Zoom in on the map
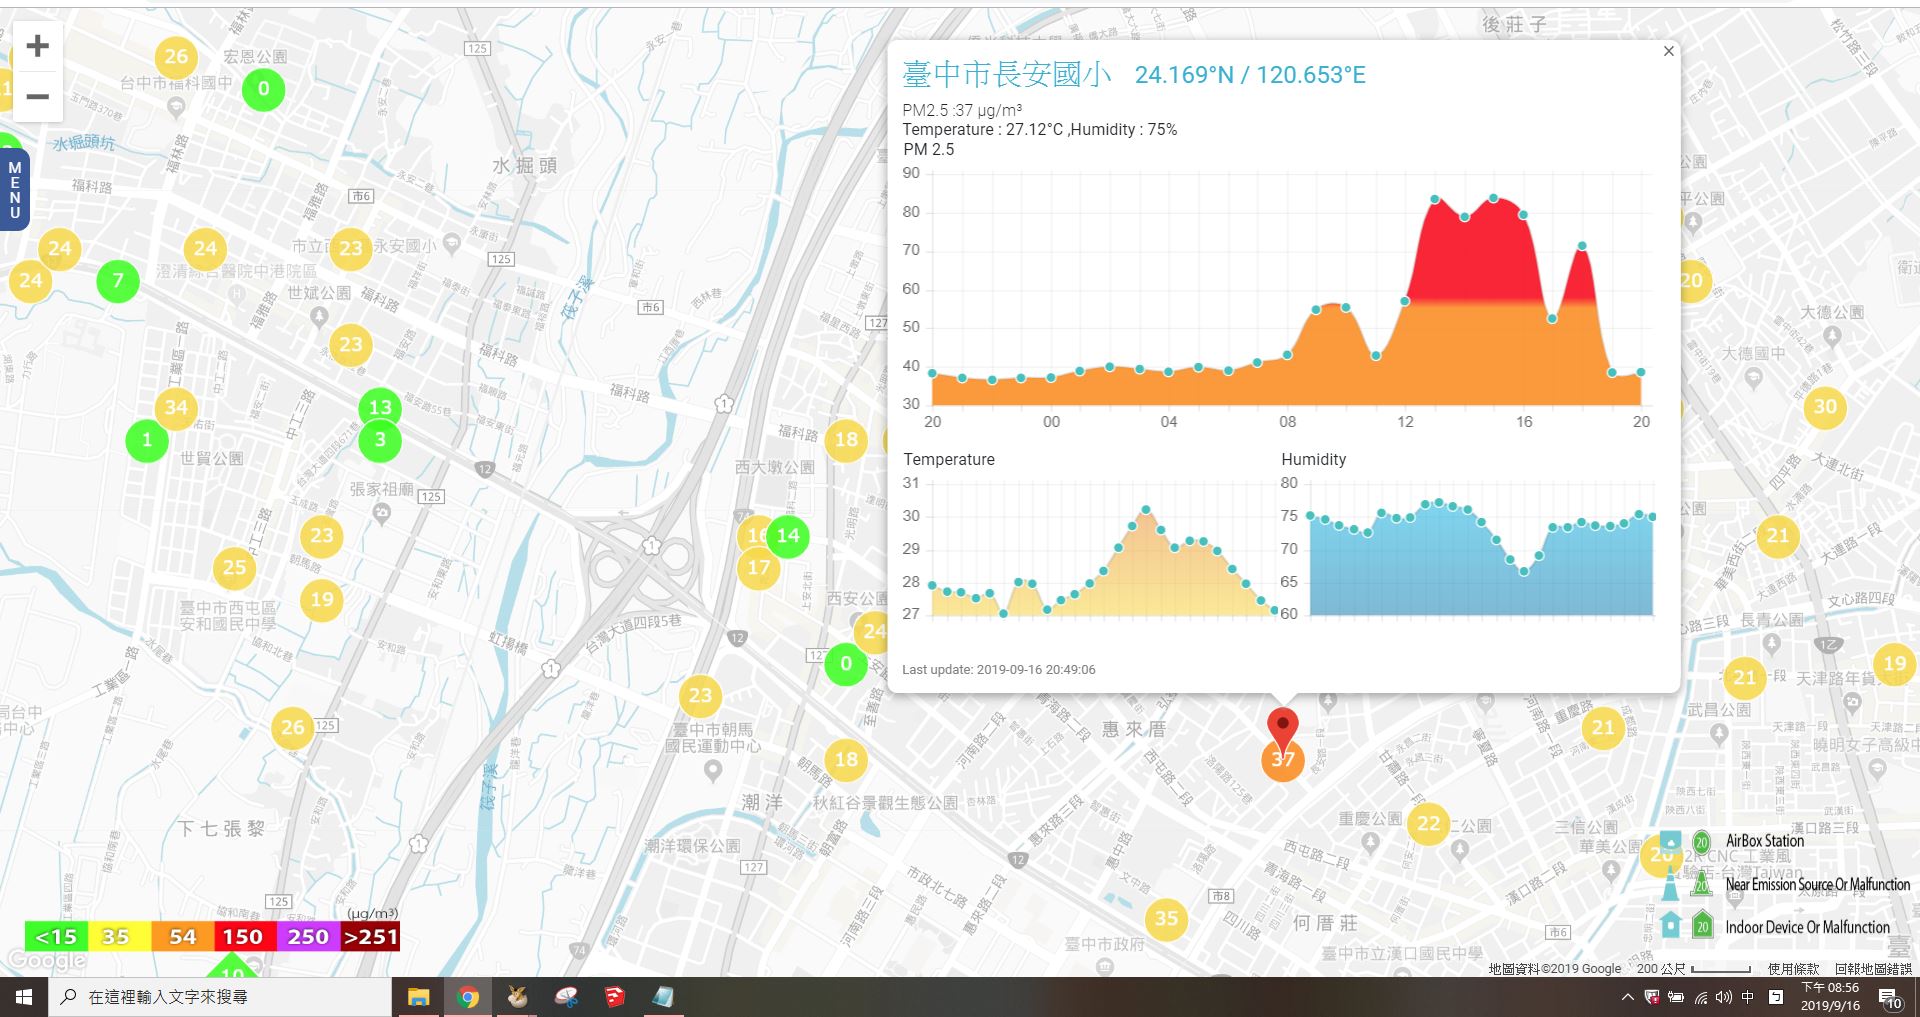1920x1017 pixels. pyautogui.click(x=37, y=46)
